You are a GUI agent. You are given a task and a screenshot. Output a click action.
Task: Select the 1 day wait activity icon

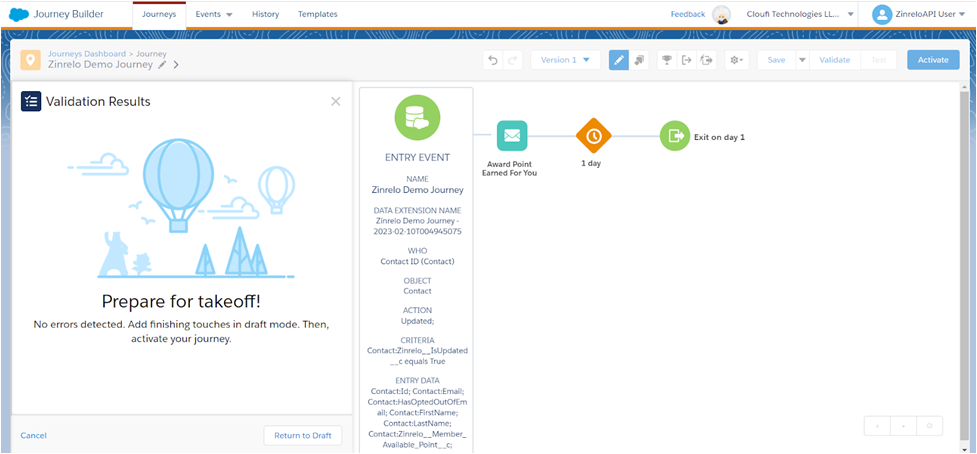594,135
